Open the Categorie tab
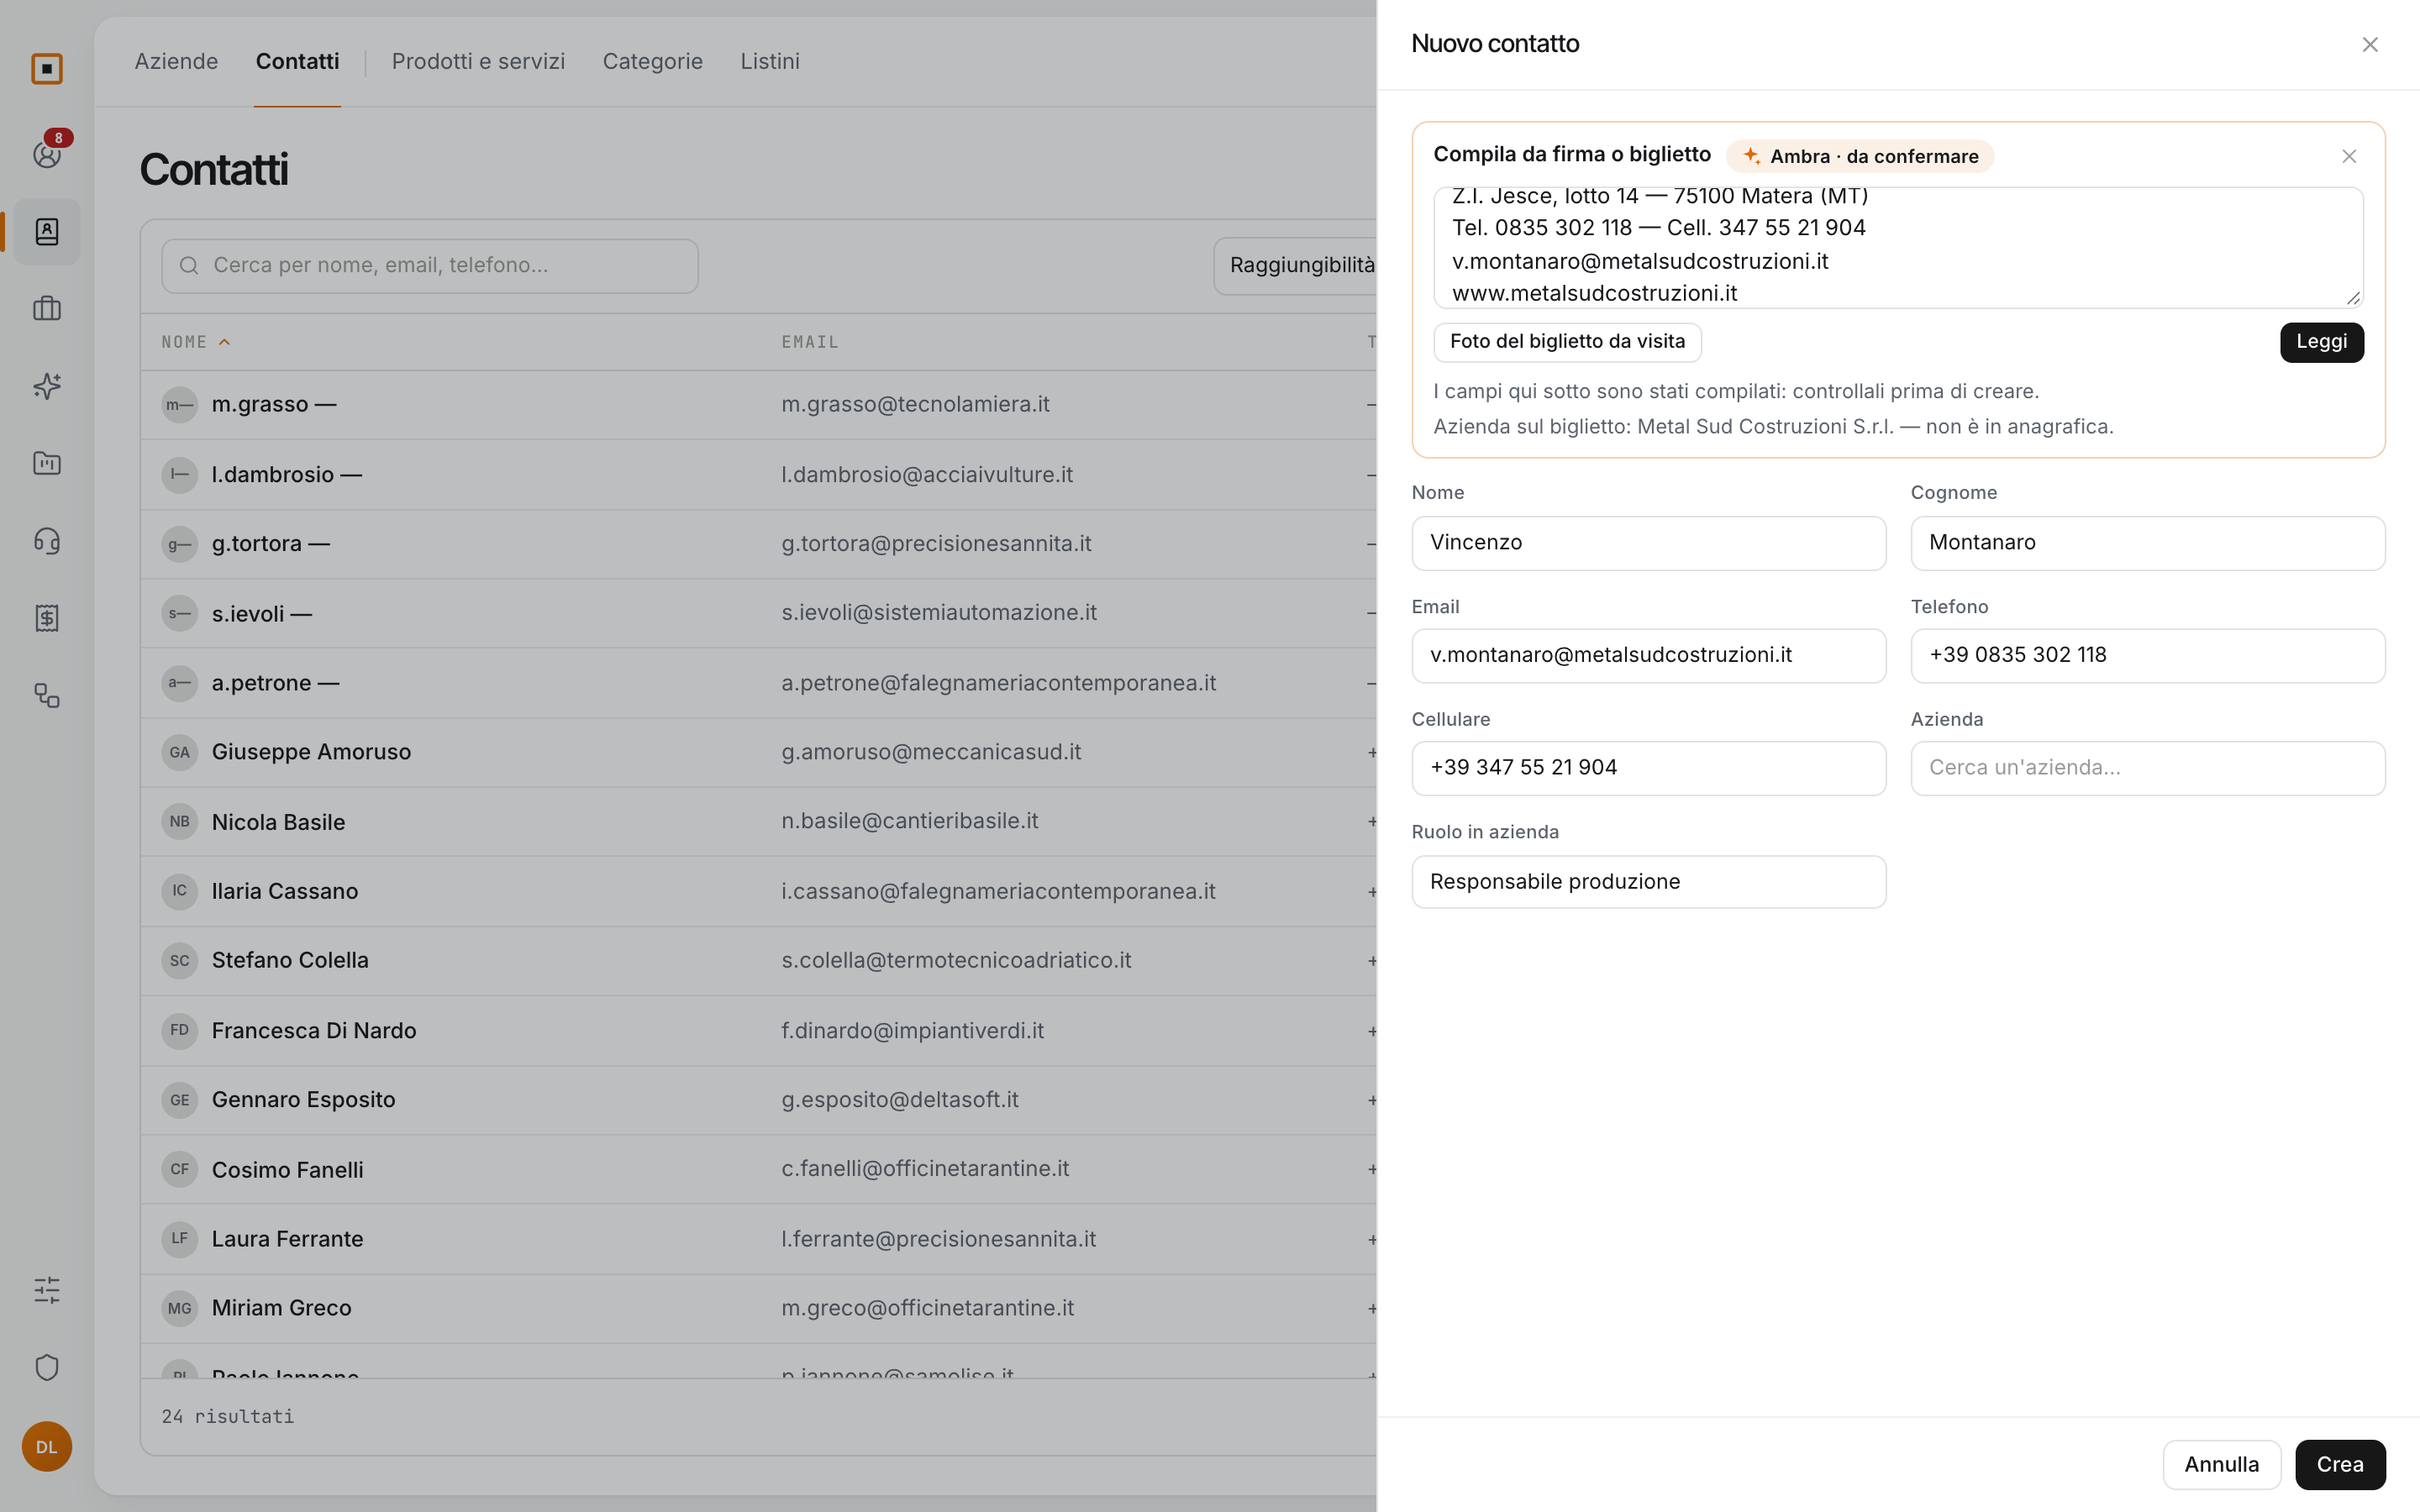 pyautogui.click(x=652, y=61)
